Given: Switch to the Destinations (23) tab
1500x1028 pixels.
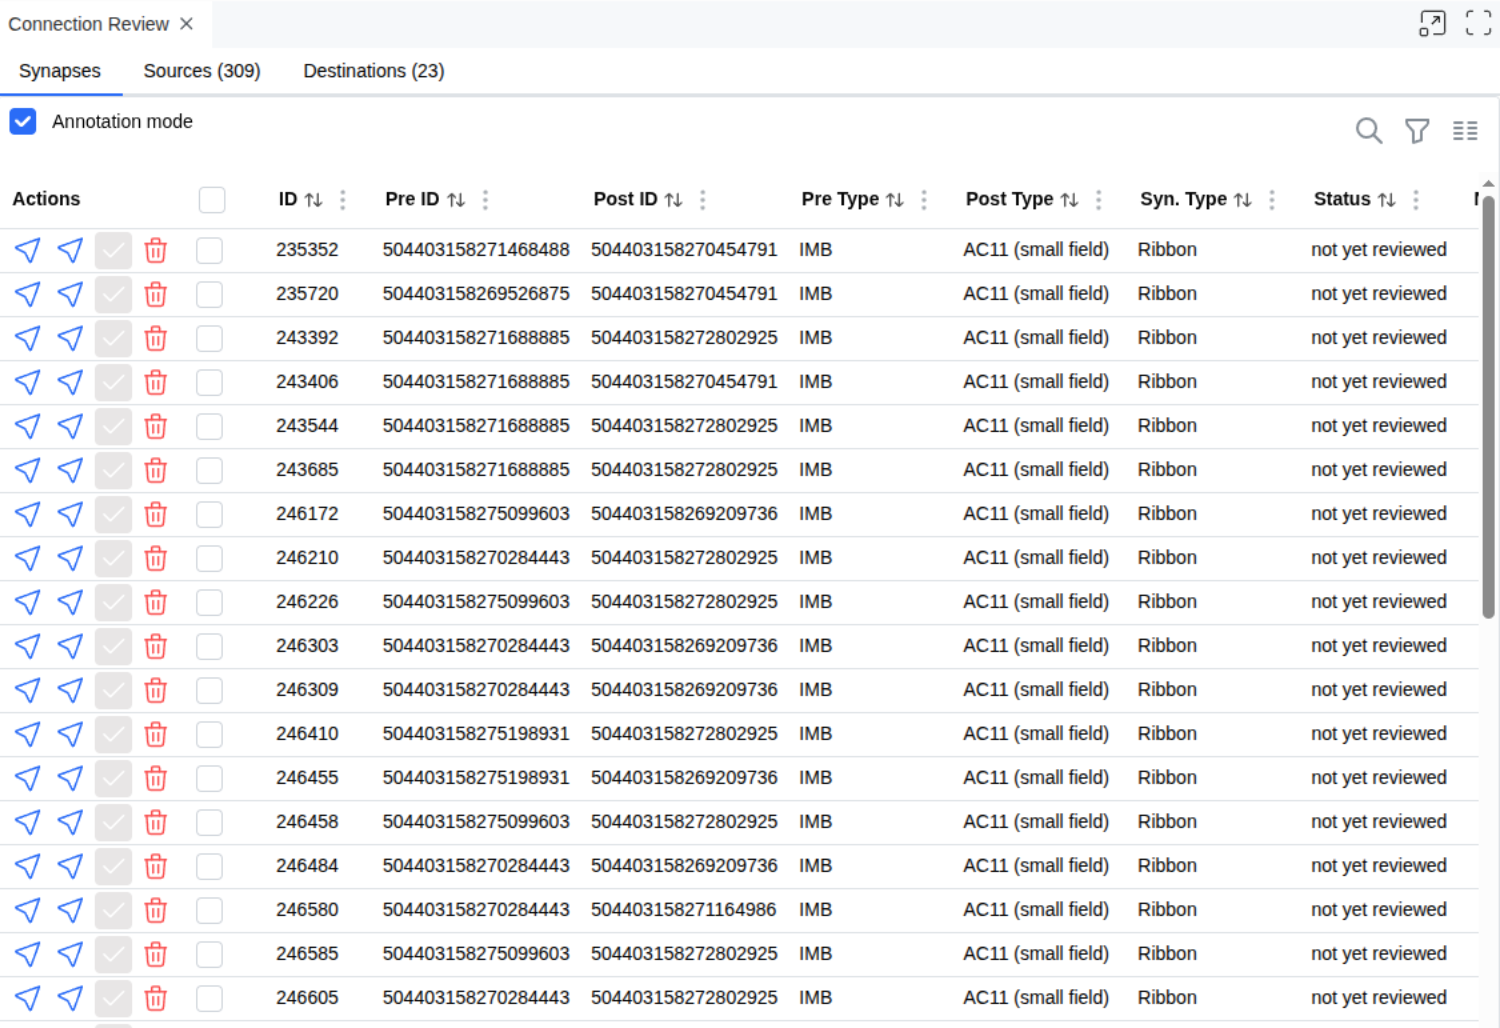Looking at the screenshot, I should pos(374,71).
